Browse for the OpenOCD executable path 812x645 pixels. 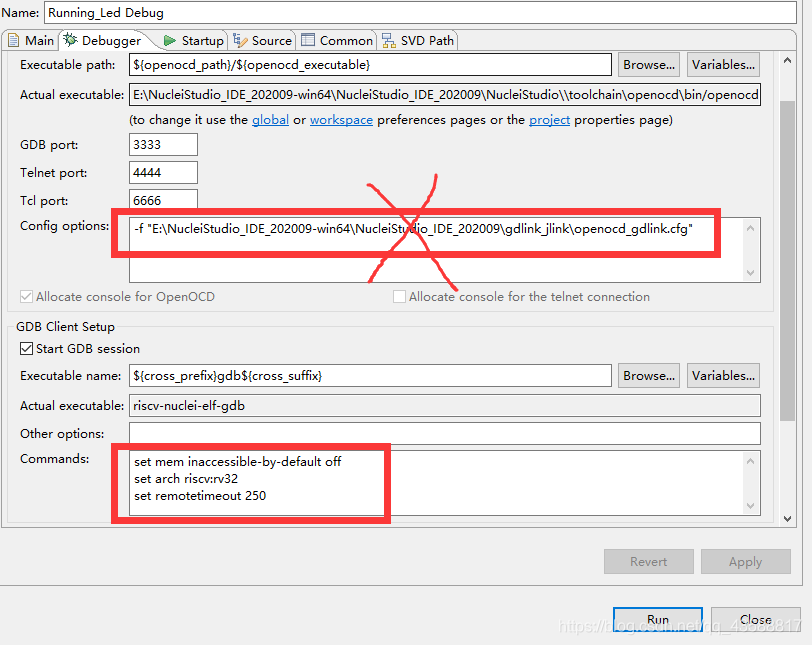[x=649, y=65]
